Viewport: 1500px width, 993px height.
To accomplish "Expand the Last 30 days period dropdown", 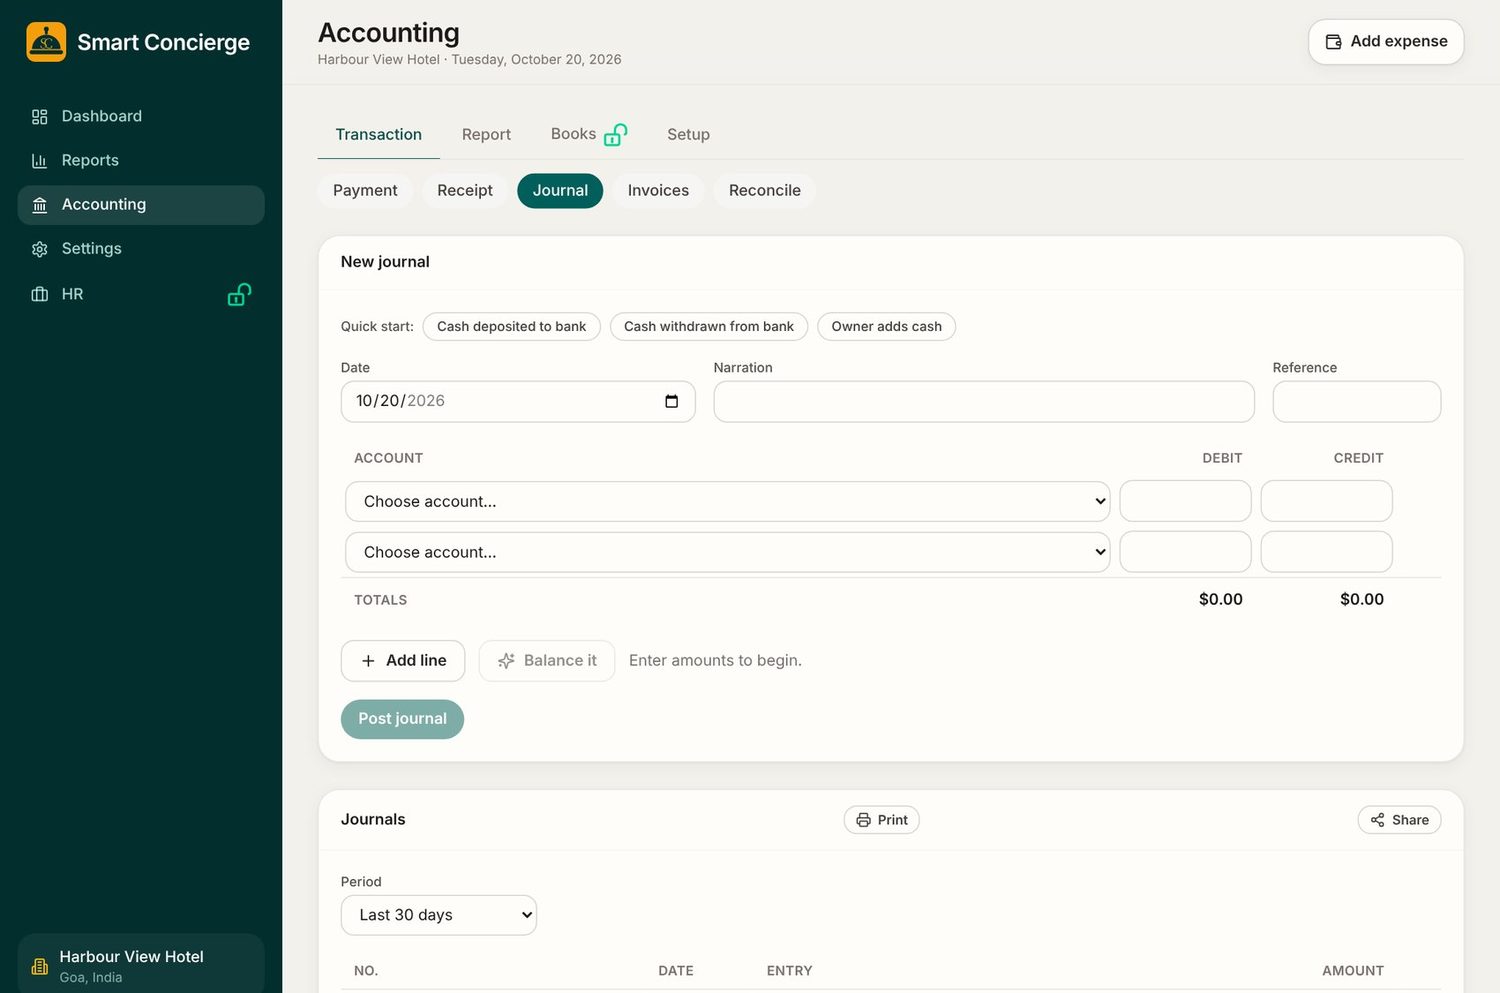I will (x=439, y=915).
